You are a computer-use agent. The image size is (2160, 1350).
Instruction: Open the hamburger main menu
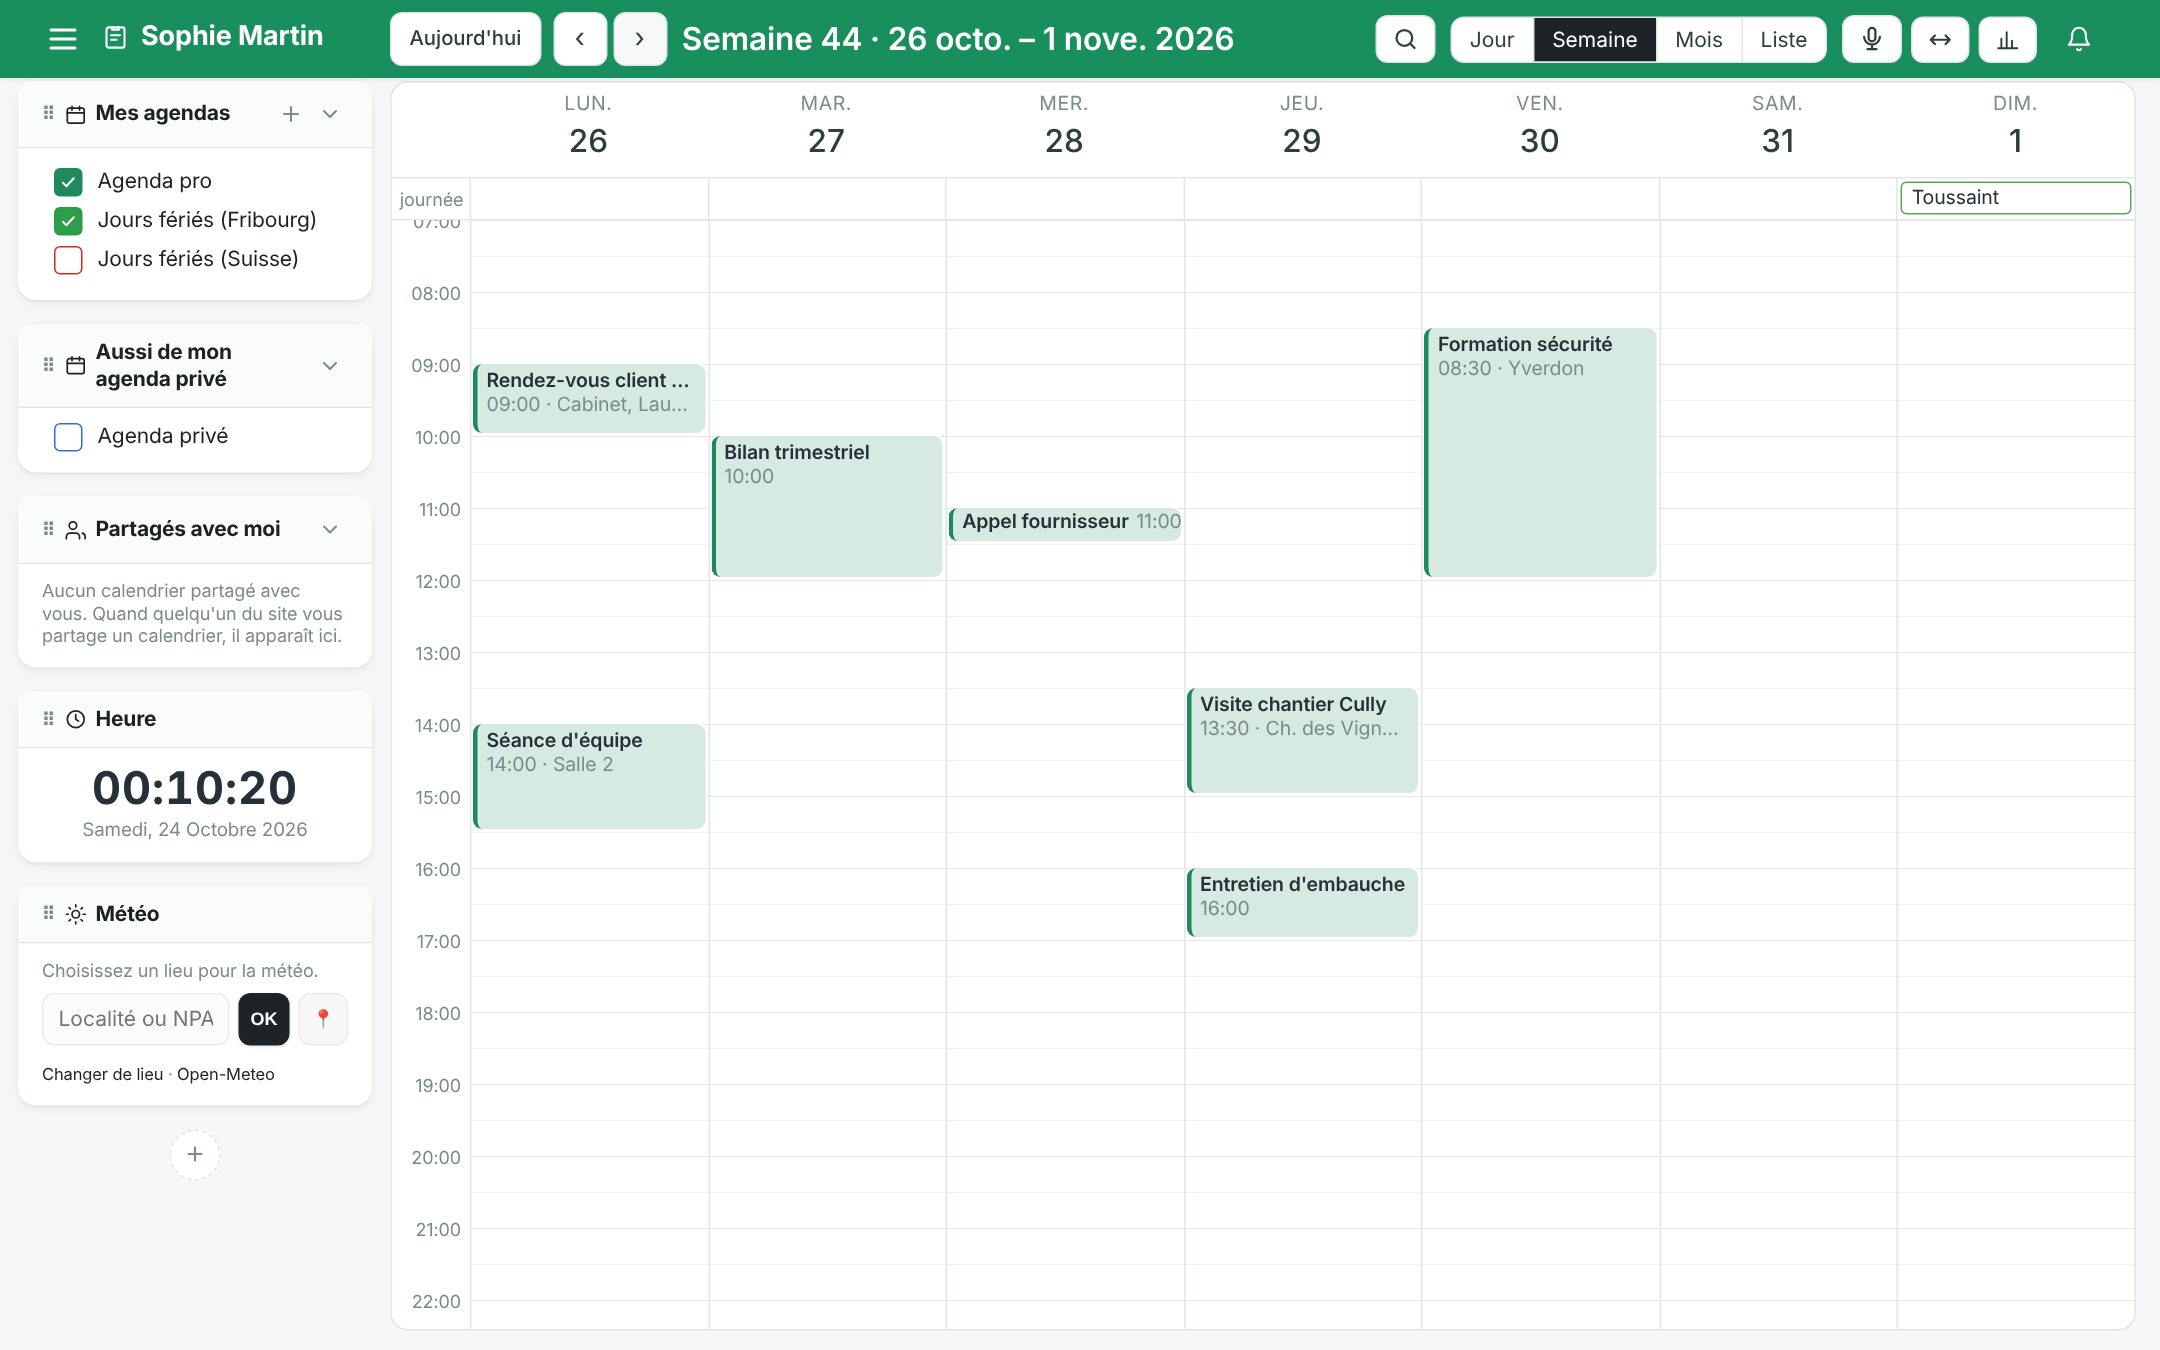click(63, 39)
